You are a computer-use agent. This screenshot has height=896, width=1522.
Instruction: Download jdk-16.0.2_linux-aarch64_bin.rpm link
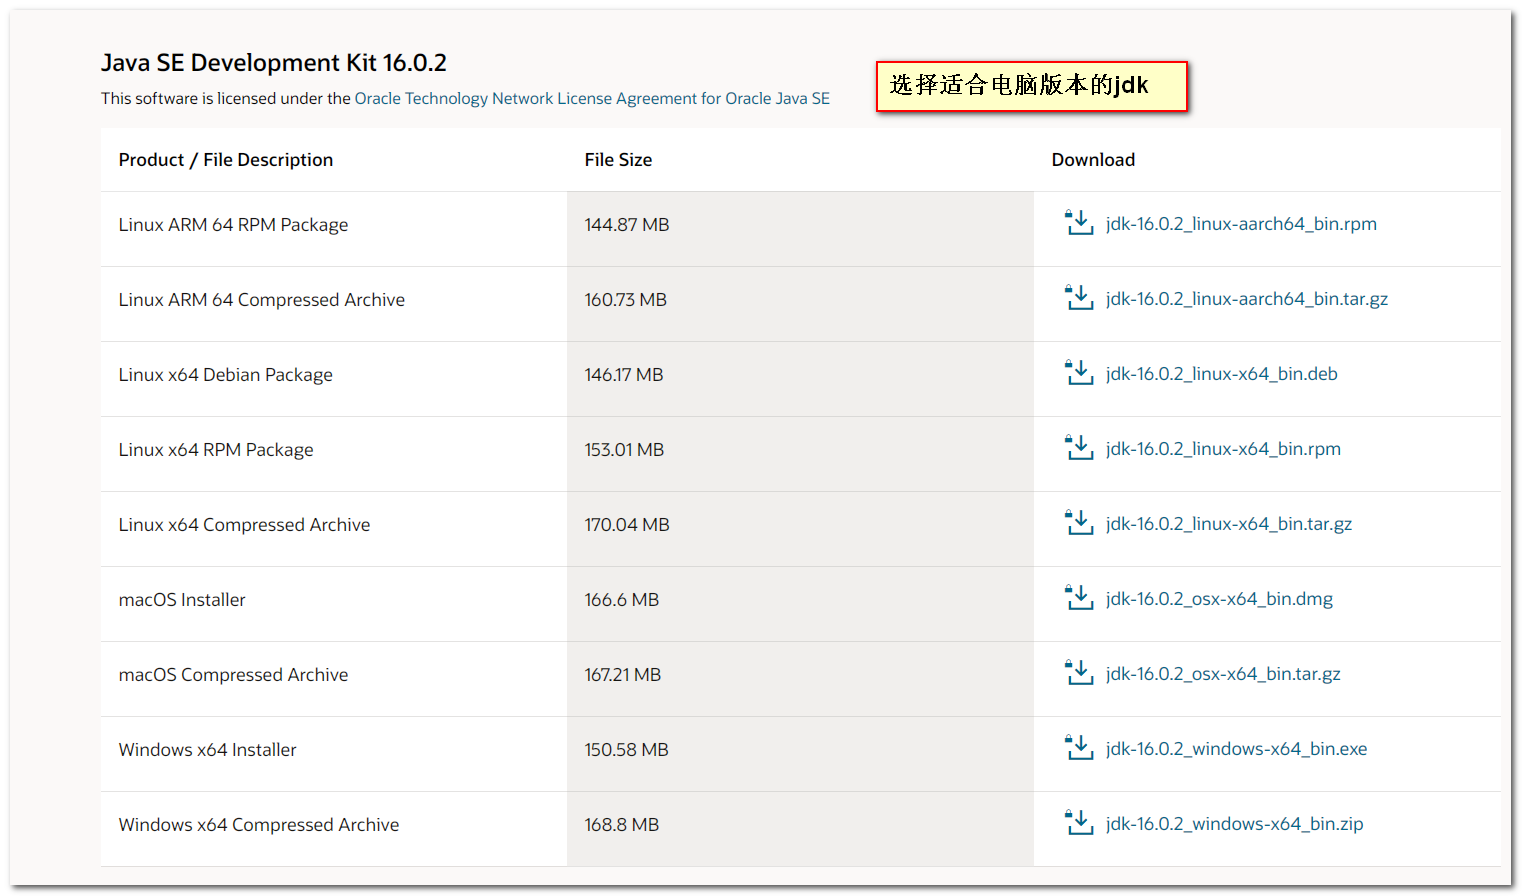coord(1241,224)
